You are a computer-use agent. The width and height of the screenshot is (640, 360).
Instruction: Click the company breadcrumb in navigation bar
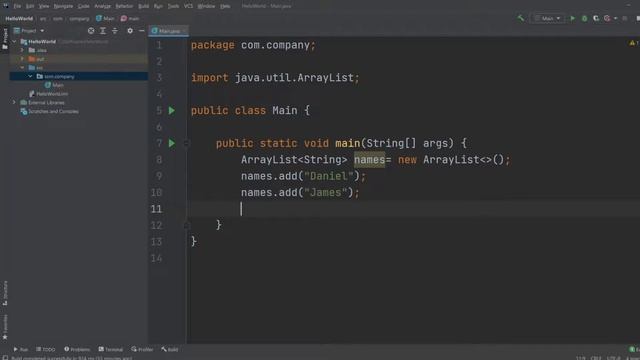coord(79,18)
